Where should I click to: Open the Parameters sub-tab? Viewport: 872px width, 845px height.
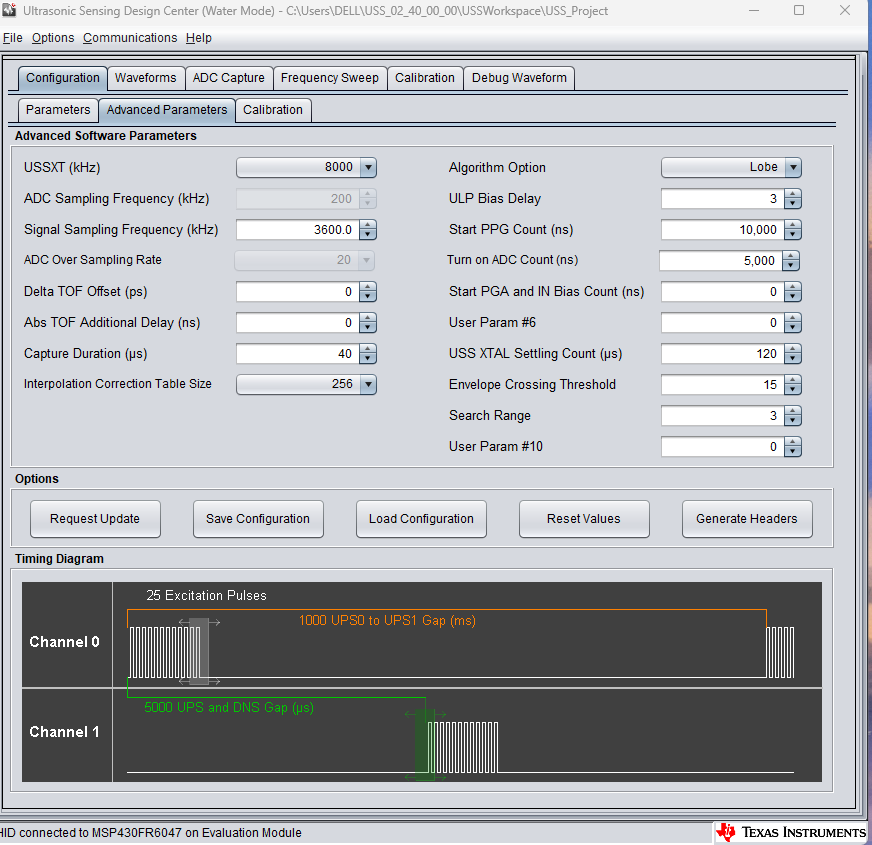57,110
